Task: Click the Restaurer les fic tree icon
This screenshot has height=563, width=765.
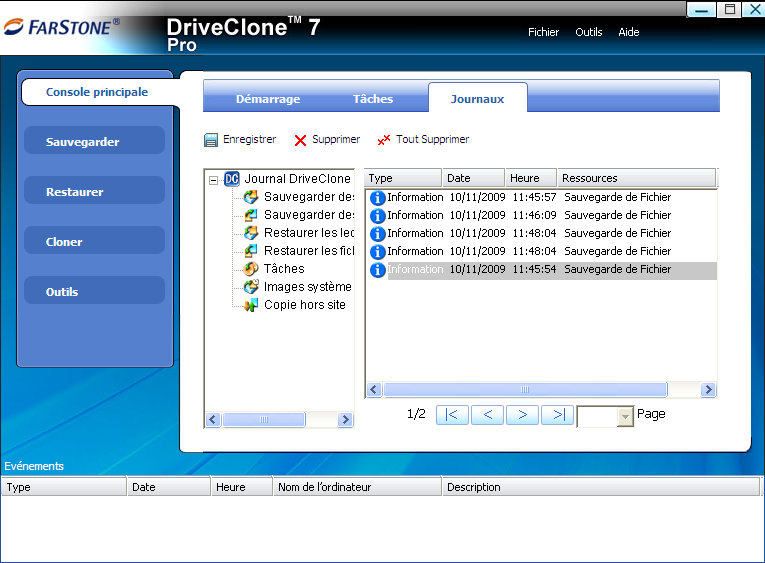Action: (x=251, y=251)
